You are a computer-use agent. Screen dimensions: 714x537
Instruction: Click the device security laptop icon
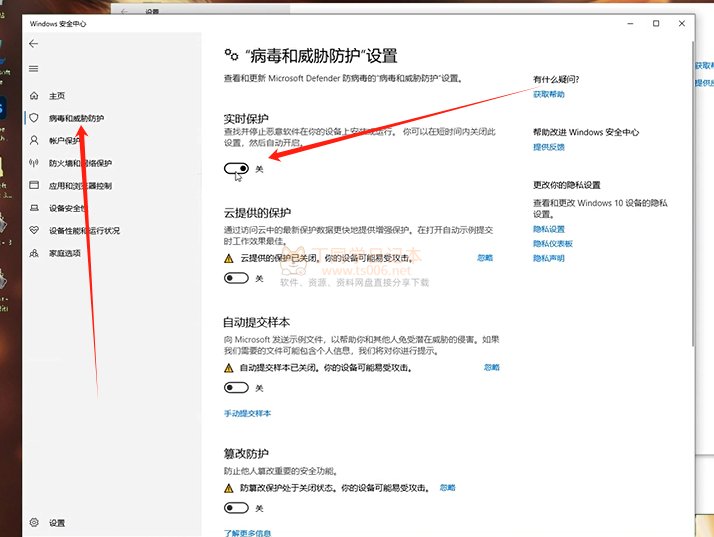pos(34,208)
